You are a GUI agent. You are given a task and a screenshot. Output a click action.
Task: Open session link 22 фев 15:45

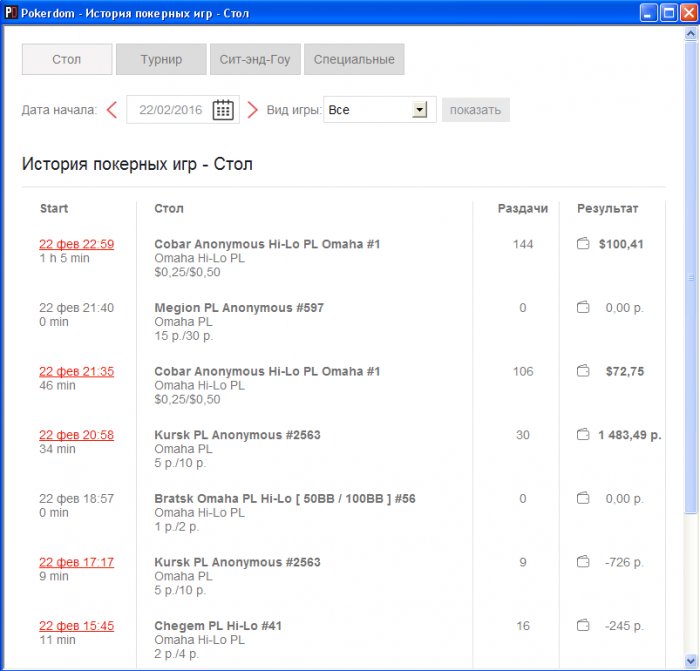[x=76, y=626]
